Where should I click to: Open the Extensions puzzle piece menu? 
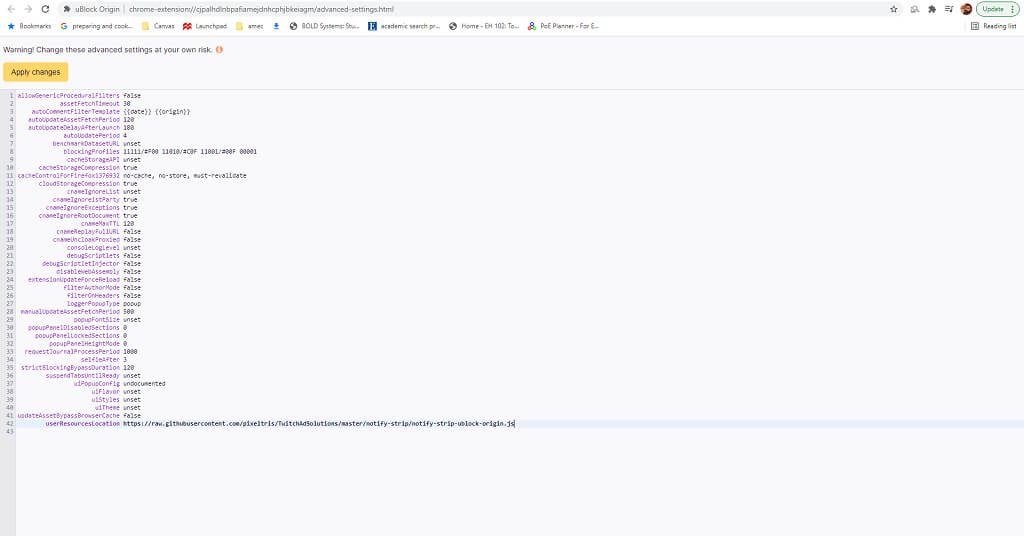click(x=932, y=9)
